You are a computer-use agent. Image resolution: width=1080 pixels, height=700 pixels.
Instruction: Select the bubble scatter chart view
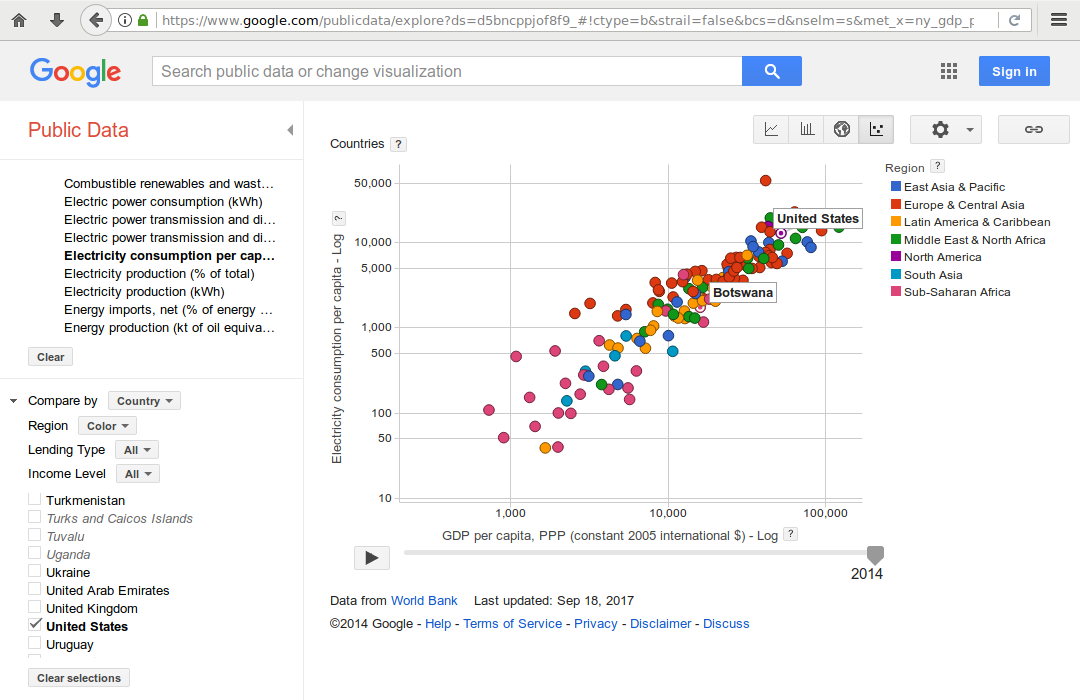pos(877,129)
